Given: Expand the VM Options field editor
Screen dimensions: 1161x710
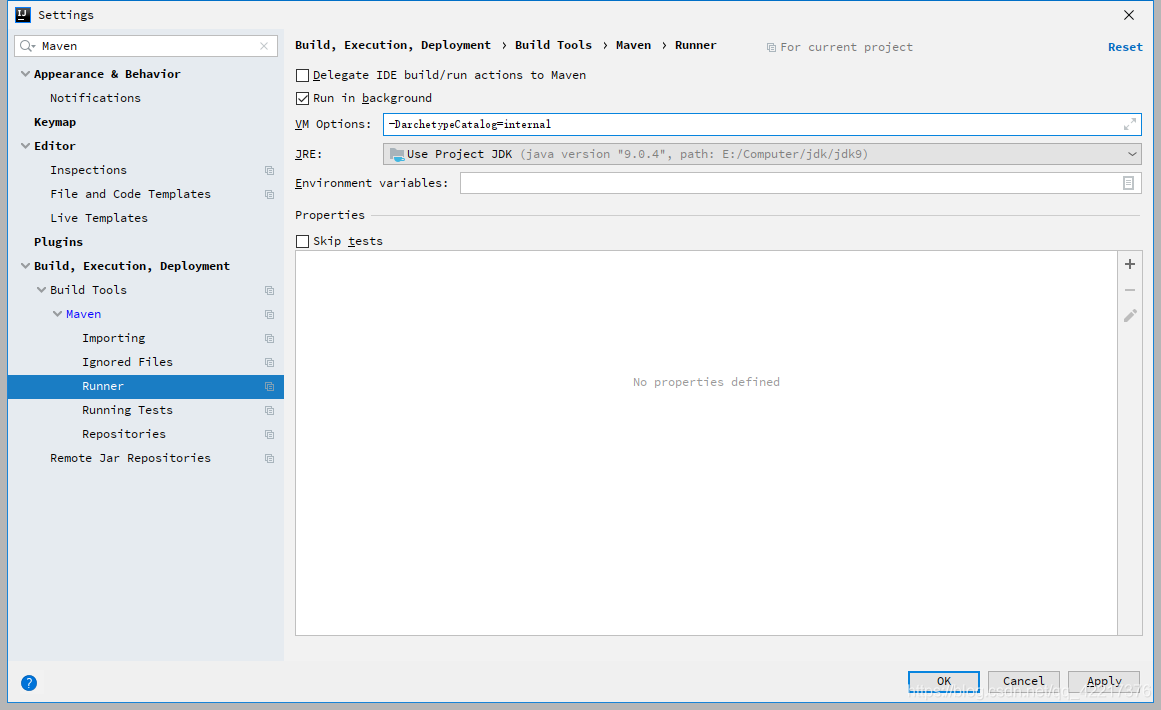Looking at the screenshot, I should point(1129,124).
